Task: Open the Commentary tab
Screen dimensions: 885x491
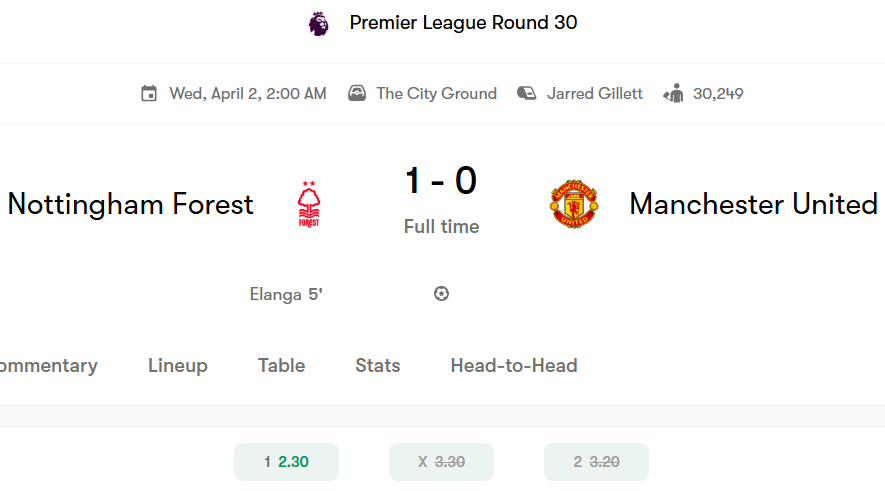Action: (x=48, y=366)
